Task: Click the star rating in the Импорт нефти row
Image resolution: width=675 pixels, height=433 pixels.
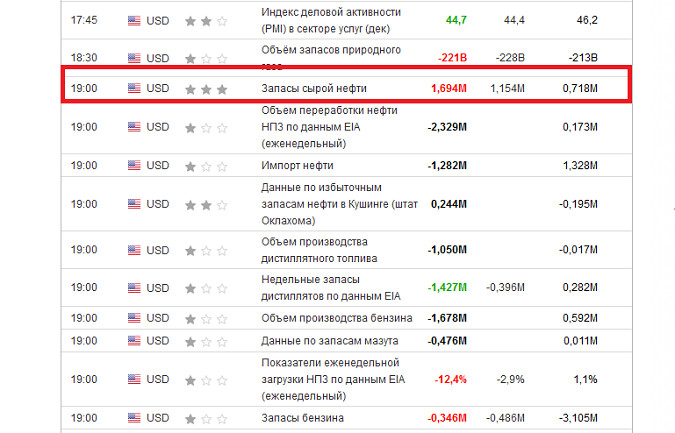Action: 207,165
